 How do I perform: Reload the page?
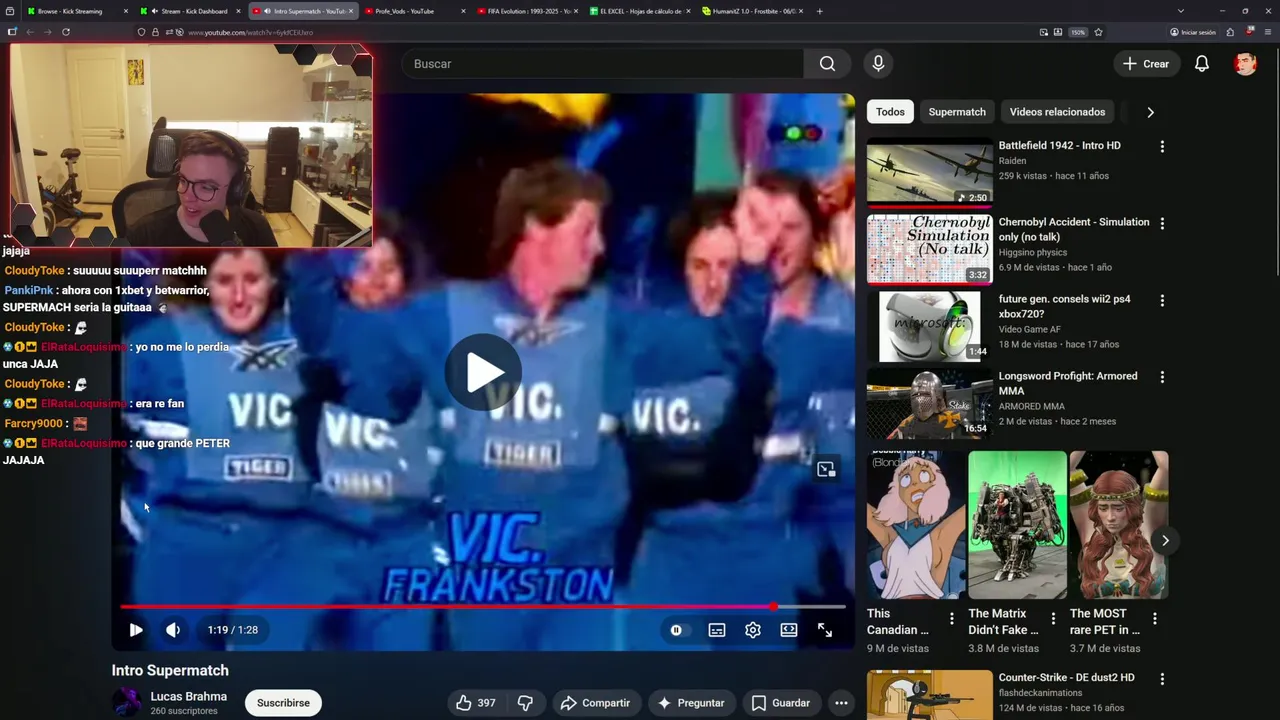tap(66, 32)
